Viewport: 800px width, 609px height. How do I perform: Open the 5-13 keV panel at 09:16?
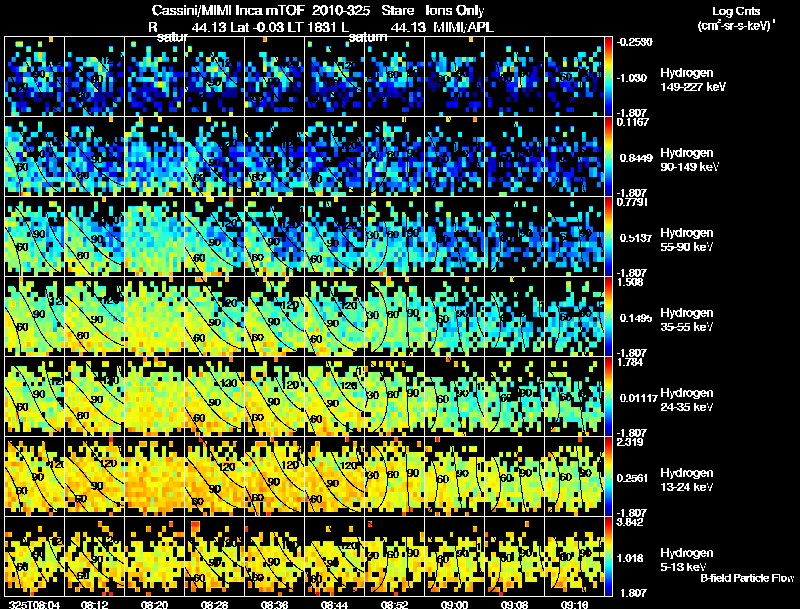[x=574, y=557]
